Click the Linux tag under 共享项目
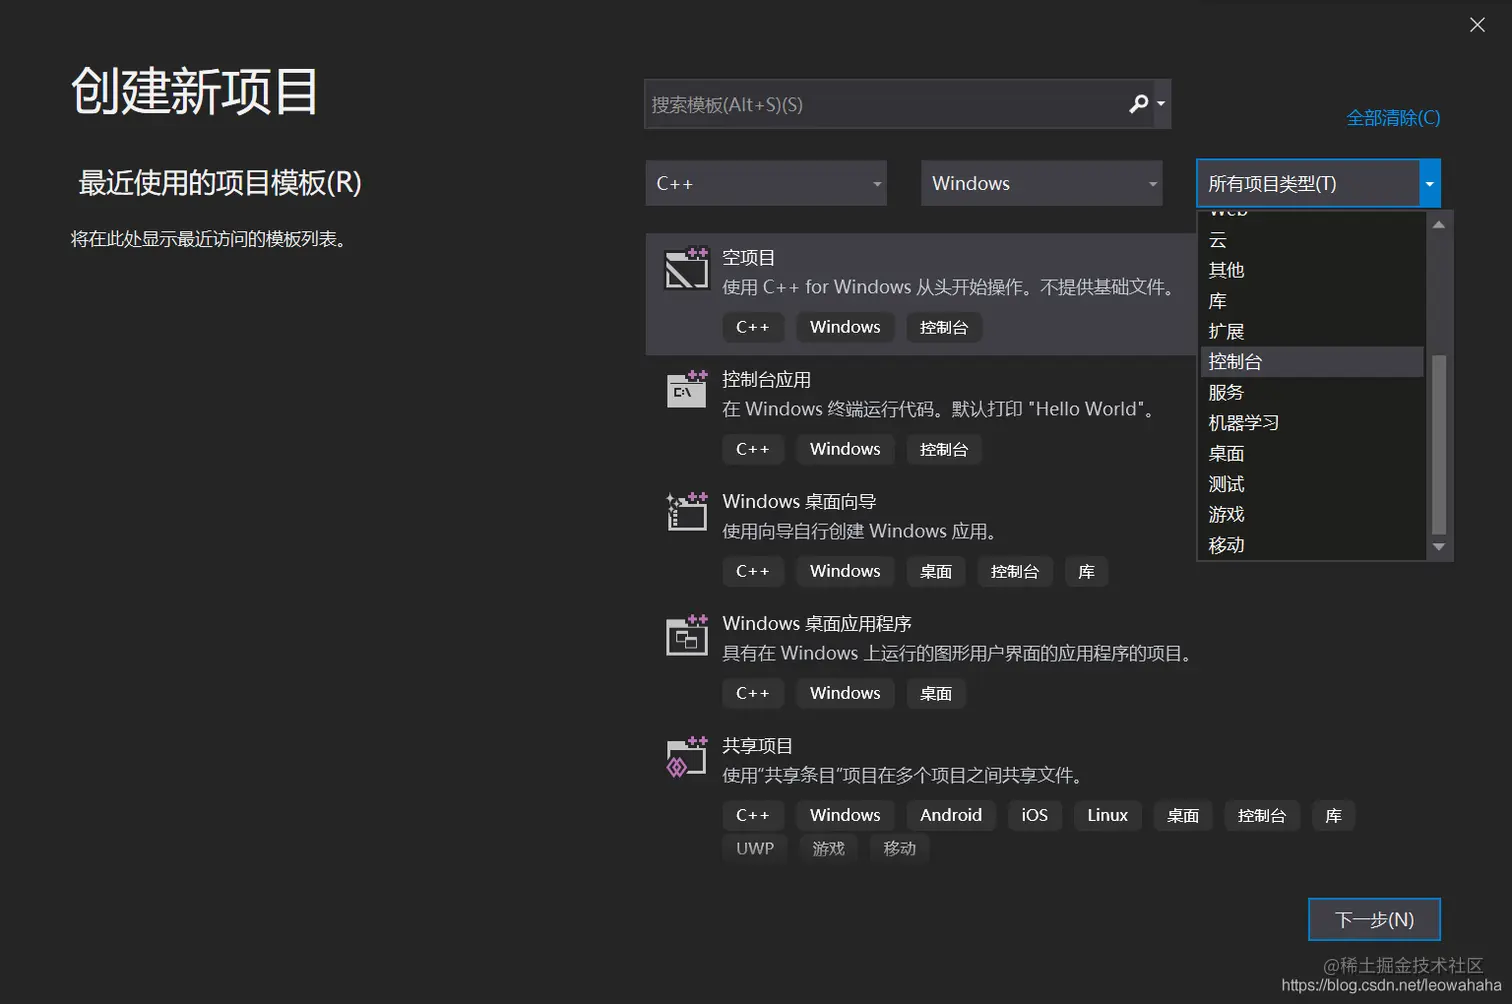The width and height of the screenshot is (1512, 1004). click(x=1107, y=815)
